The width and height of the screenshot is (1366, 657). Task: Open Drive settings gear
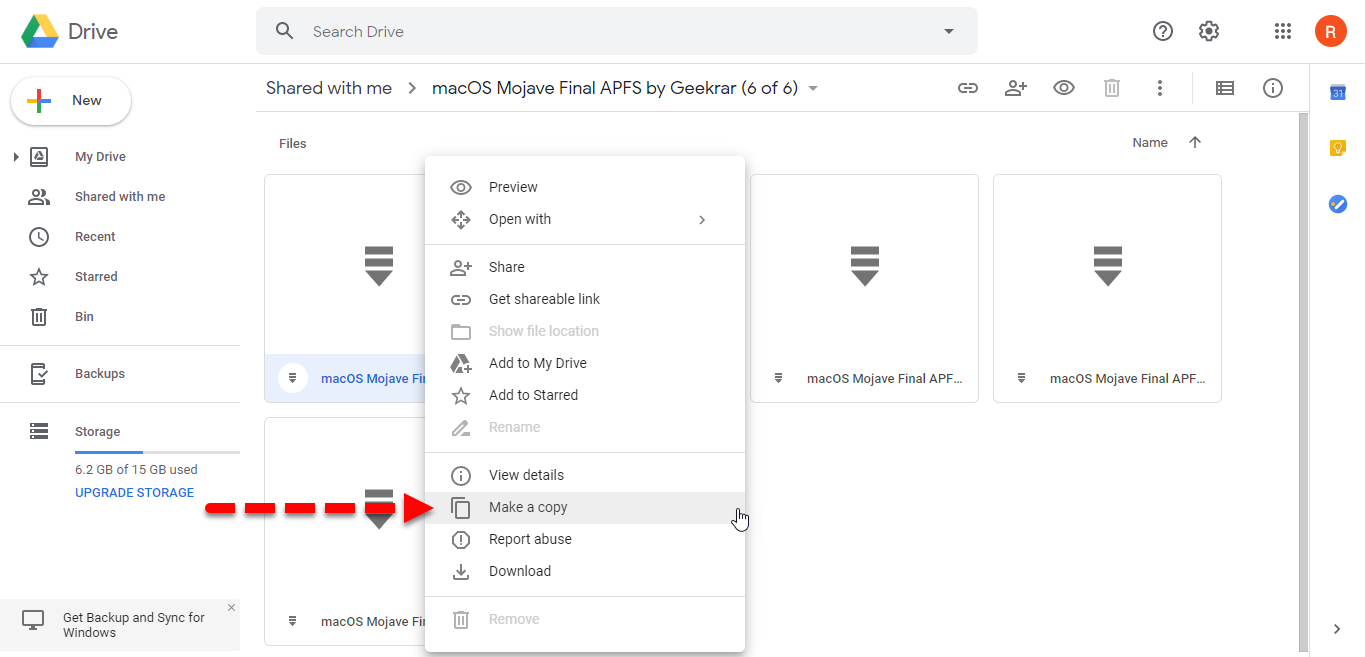pyautogui.click(x=1209, y=31)
